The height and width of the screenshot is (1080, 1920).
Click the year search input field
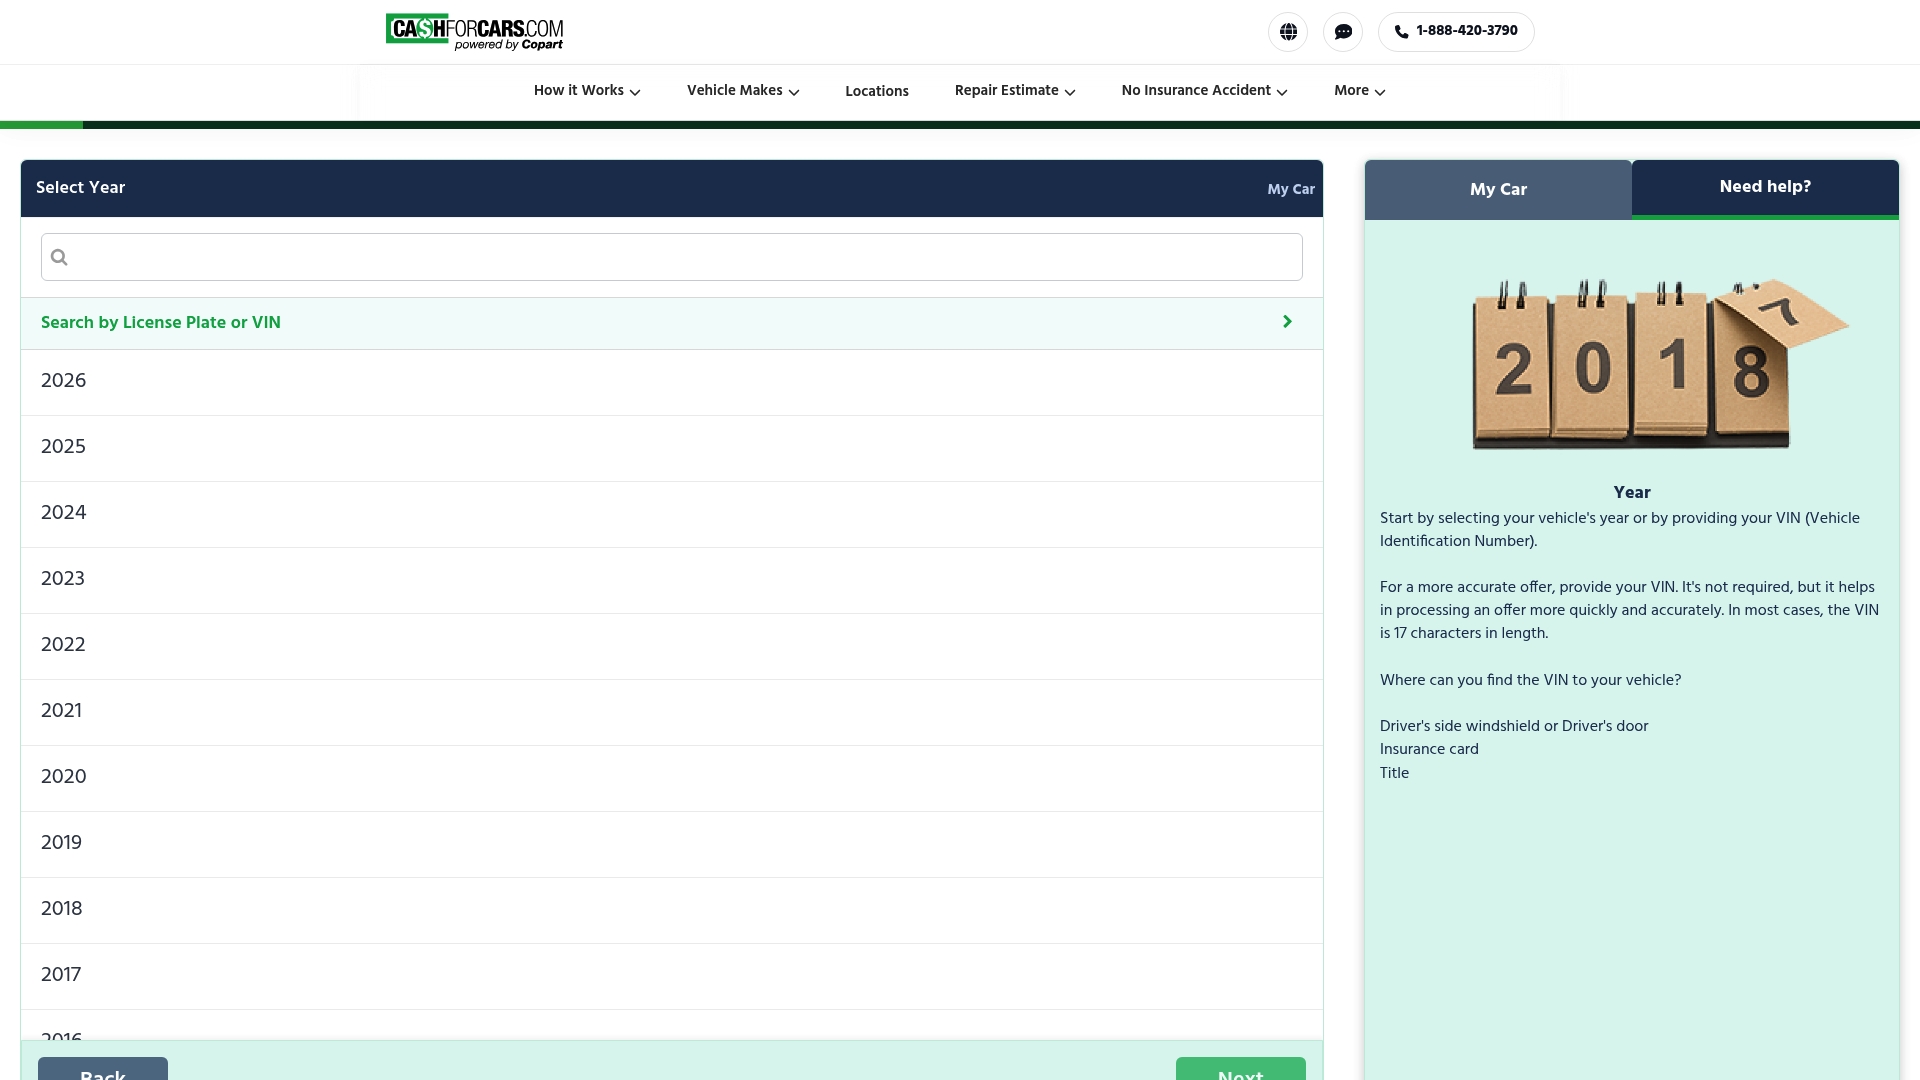(x=672, y=257)
